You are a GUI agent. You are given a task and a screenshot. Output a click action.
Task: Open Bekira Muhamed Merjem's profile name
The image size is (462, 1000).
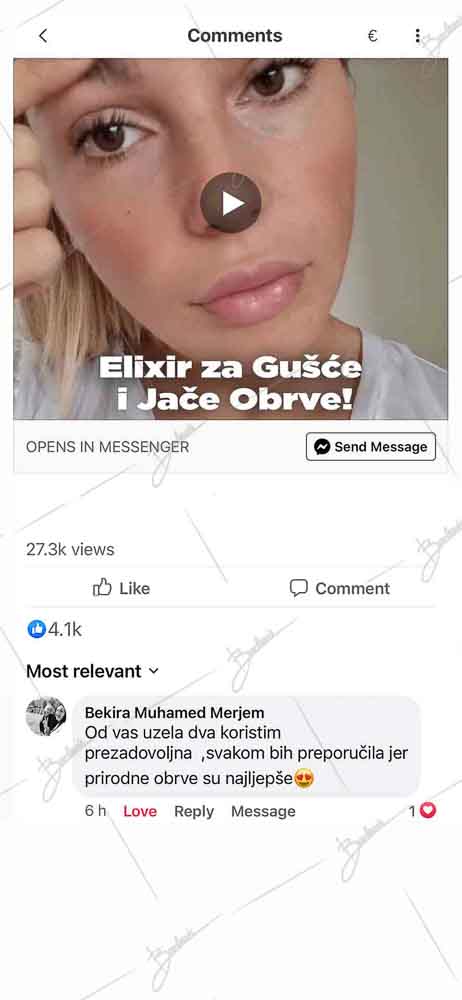coord(174,712)
